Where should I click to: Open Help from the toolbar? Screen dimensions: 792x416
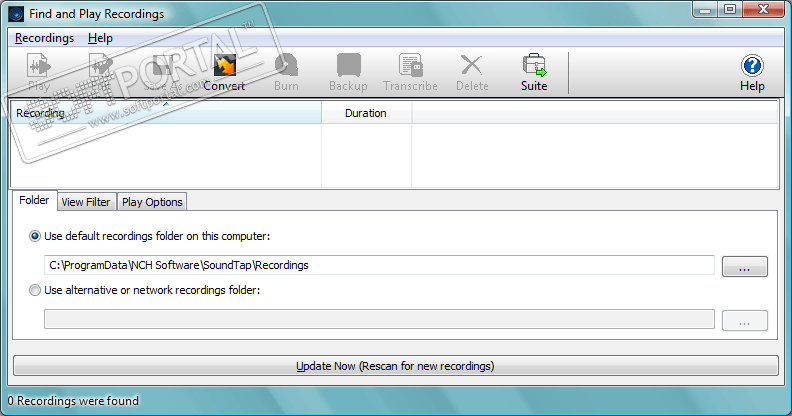pos(752,72)
